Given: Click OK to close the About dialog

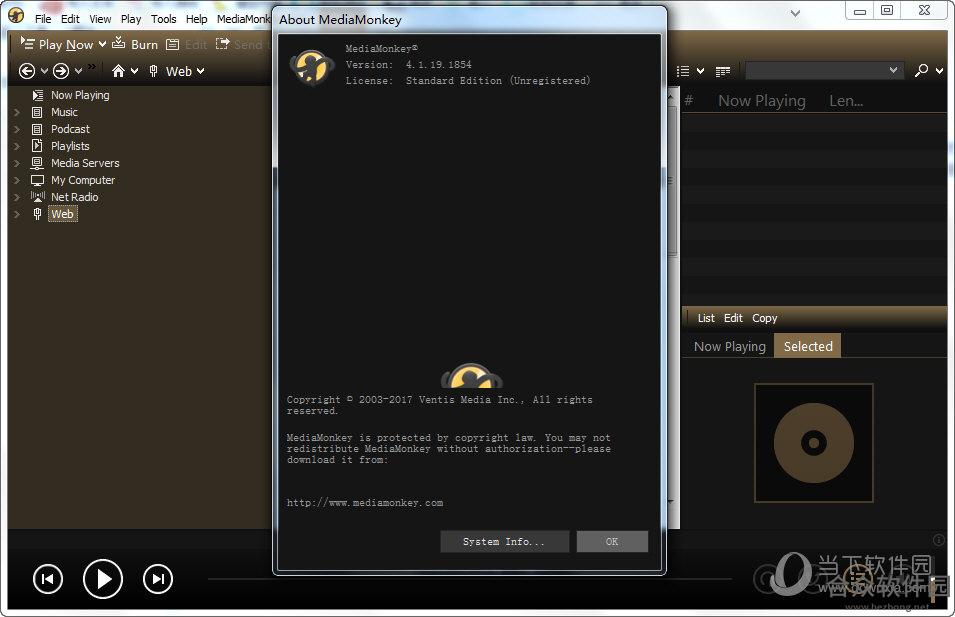Looking at the screenshot, I should point(612,541).
